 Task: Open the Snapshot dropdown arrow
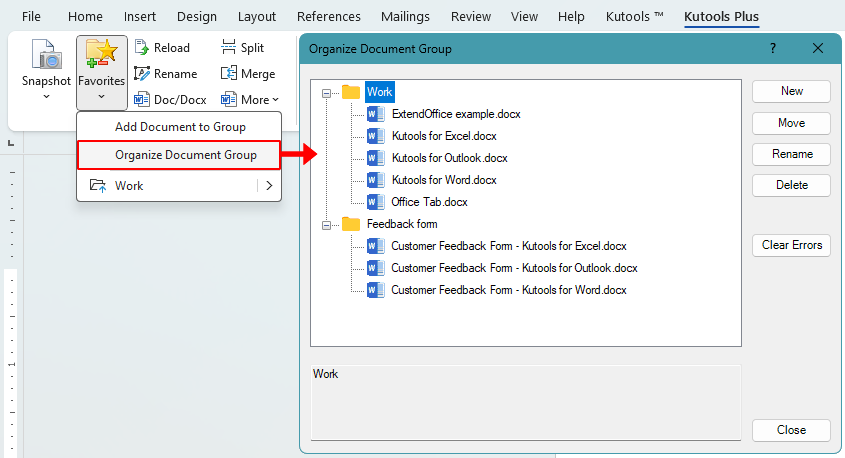pos(46,97)
